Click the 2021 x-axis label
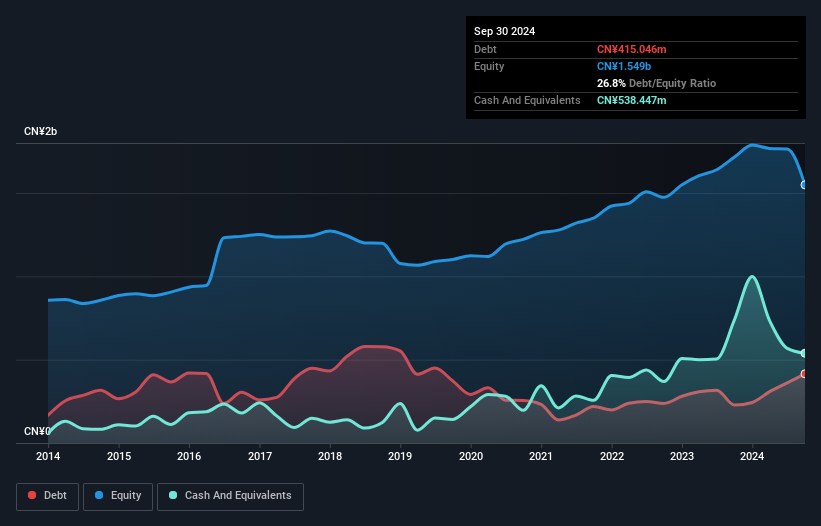Viewport: 821px width, 526px height. pyautogui.click(x=541, y=456)
